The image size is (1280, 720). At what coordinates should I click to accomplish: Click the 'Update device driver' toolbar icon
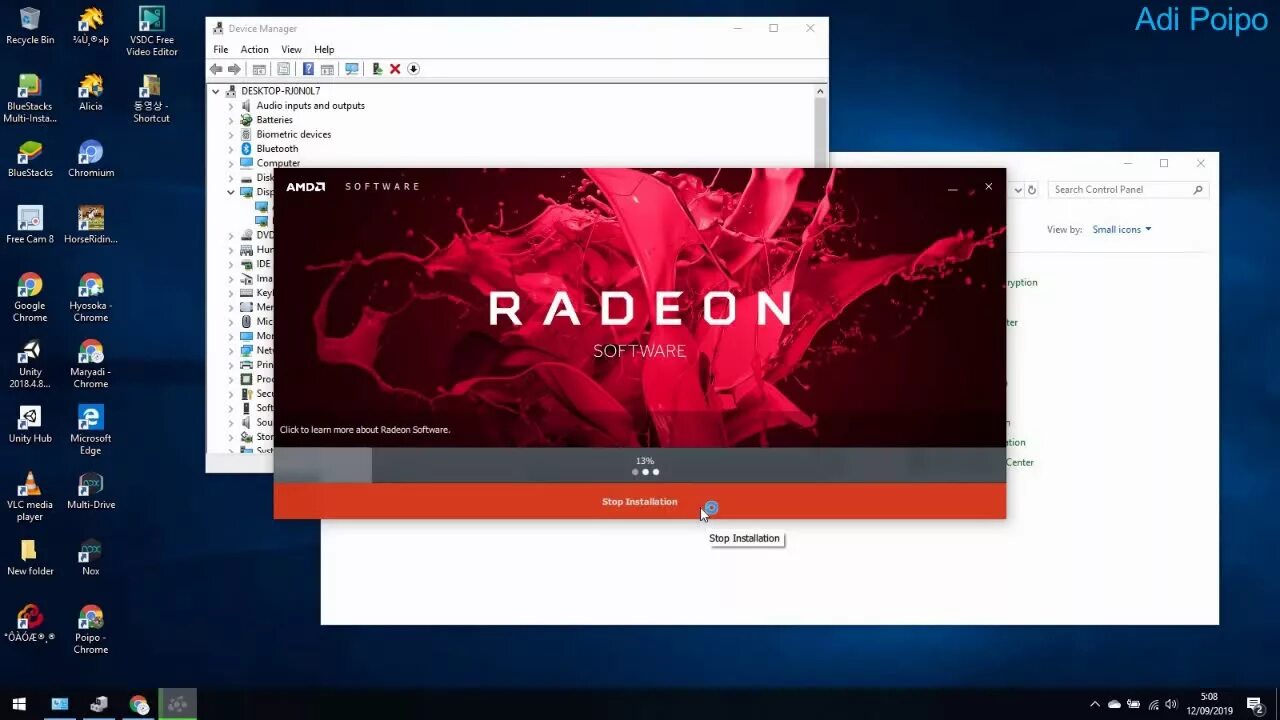(377, 69)
